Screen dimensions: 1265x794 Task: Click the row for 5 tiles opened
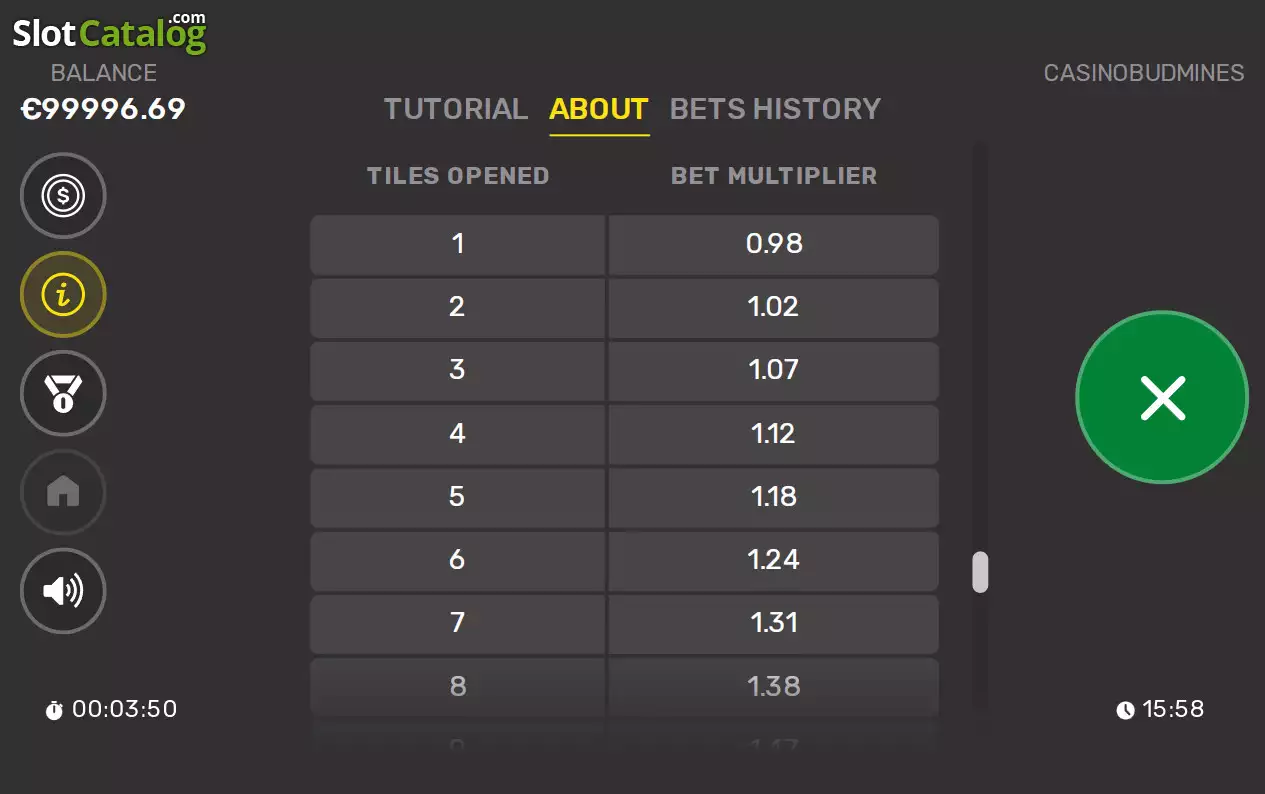pyautogui.click(x=624, y=497)
